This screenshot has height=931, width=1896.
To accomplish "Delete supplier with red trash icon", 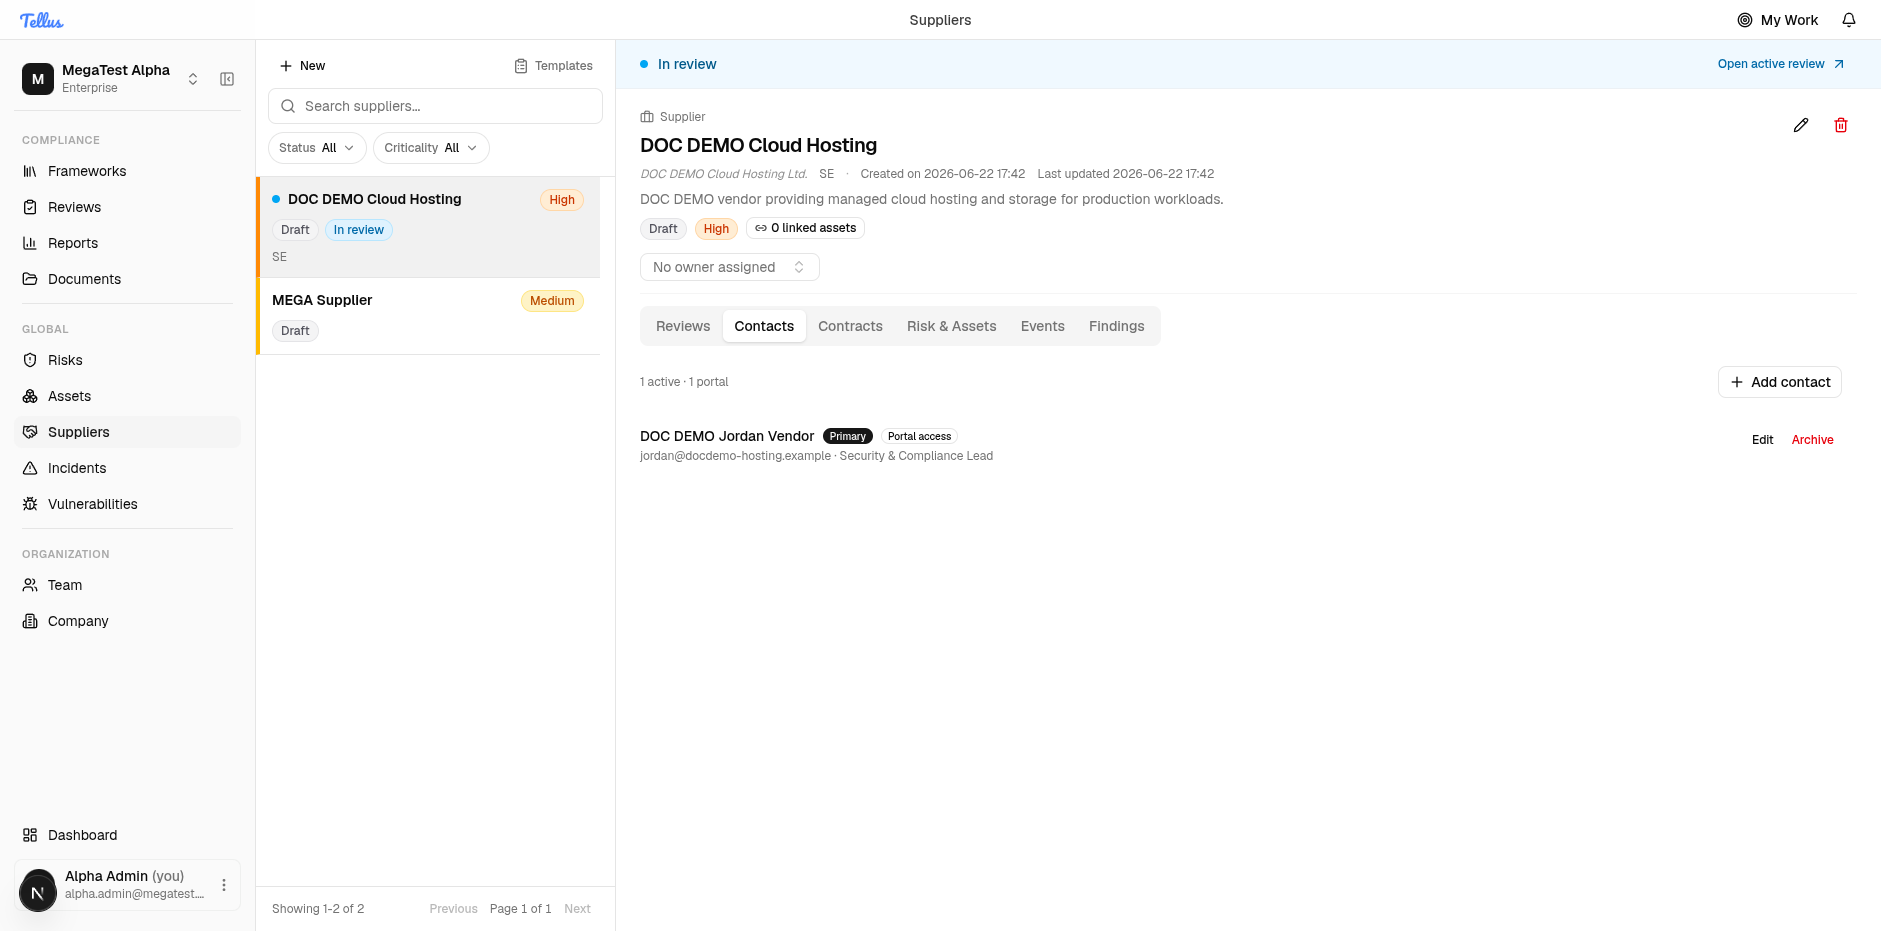I will click(1841, 125).
